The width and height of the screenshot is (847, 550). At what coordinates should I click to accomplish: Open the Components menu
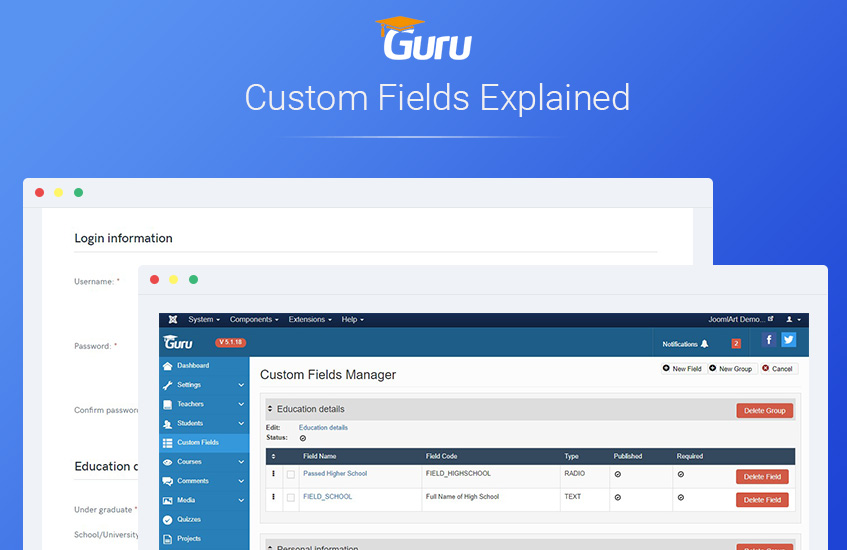[254, 320]
